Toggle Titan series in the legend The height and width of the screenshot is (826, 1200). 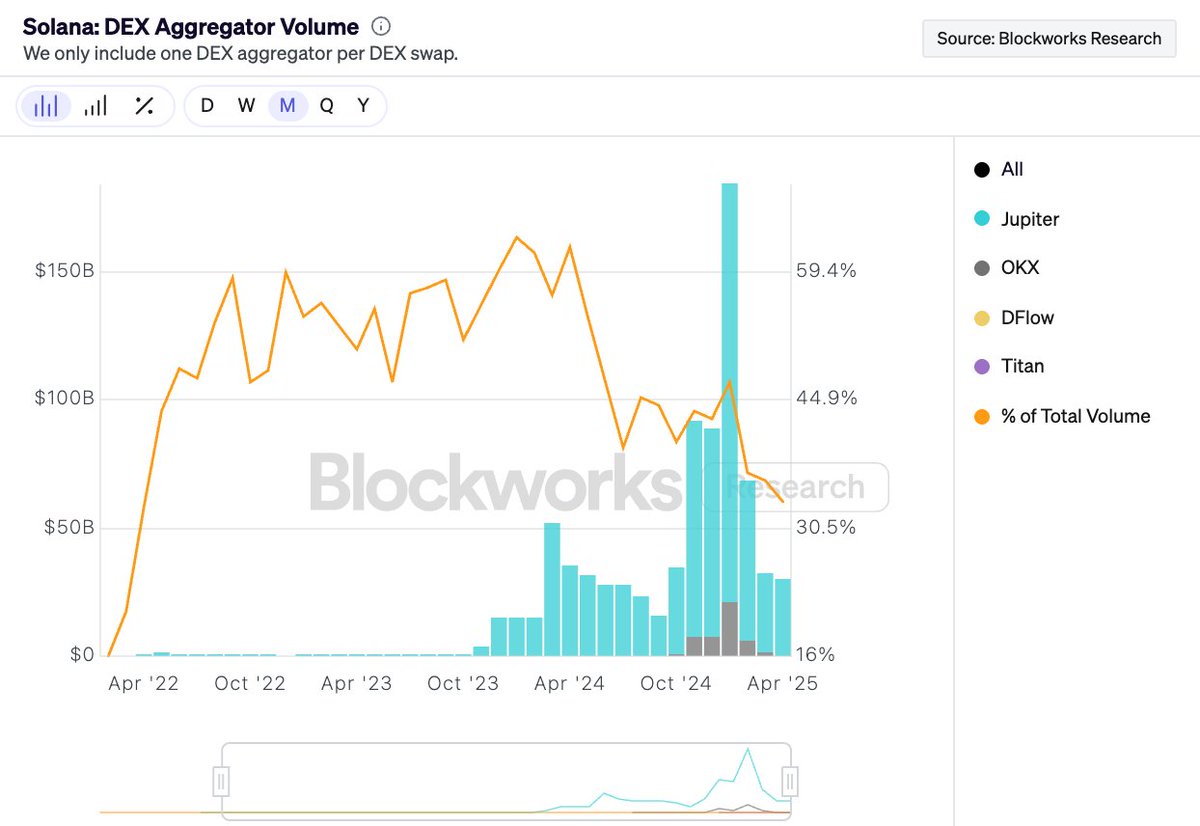pyautogui.click(x=982, y=367)
